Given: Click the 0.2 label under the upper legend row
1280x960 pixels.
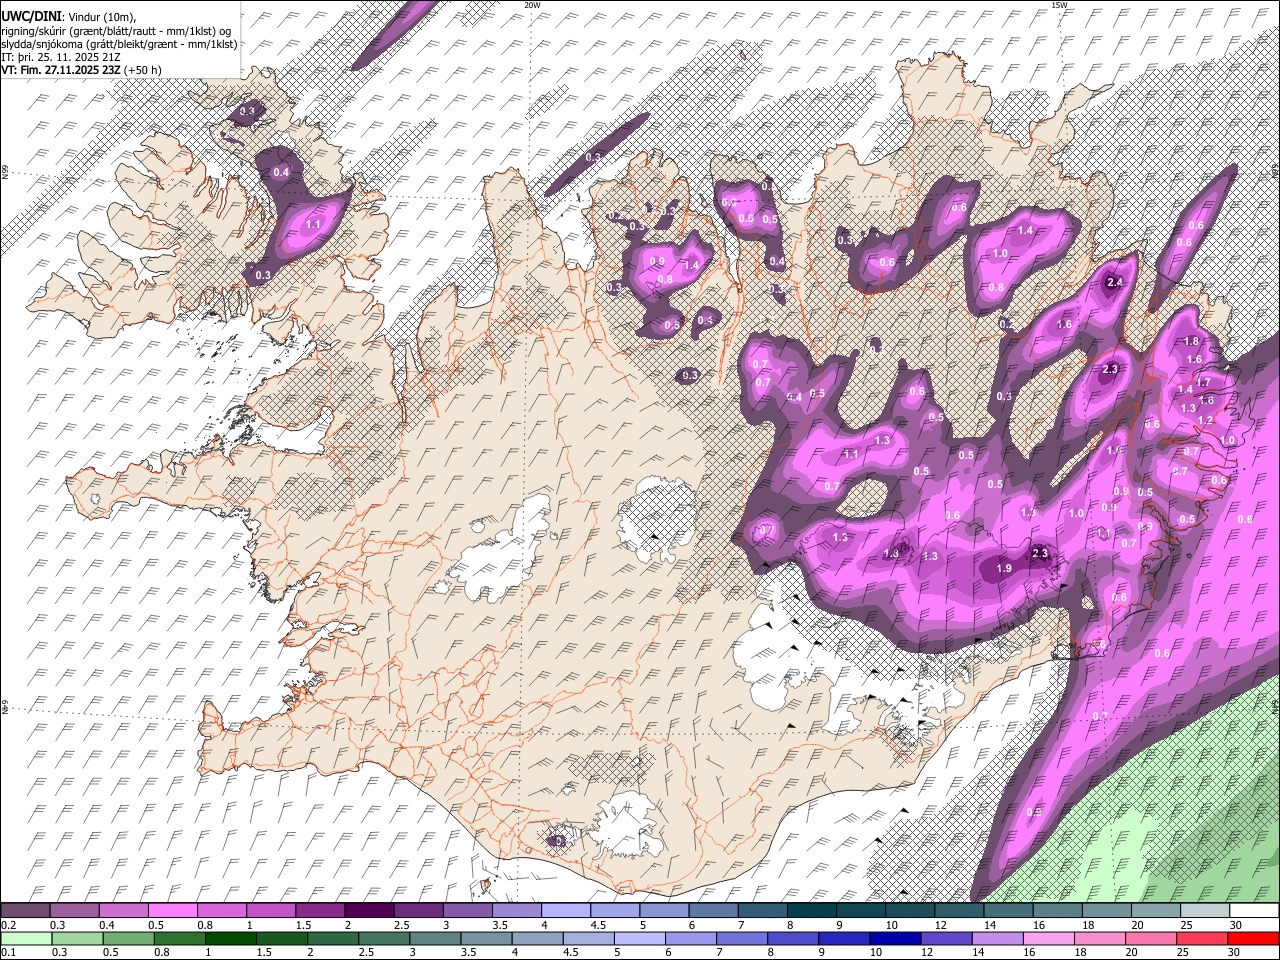Looking at the screenshot, I should tap(8, 925).
